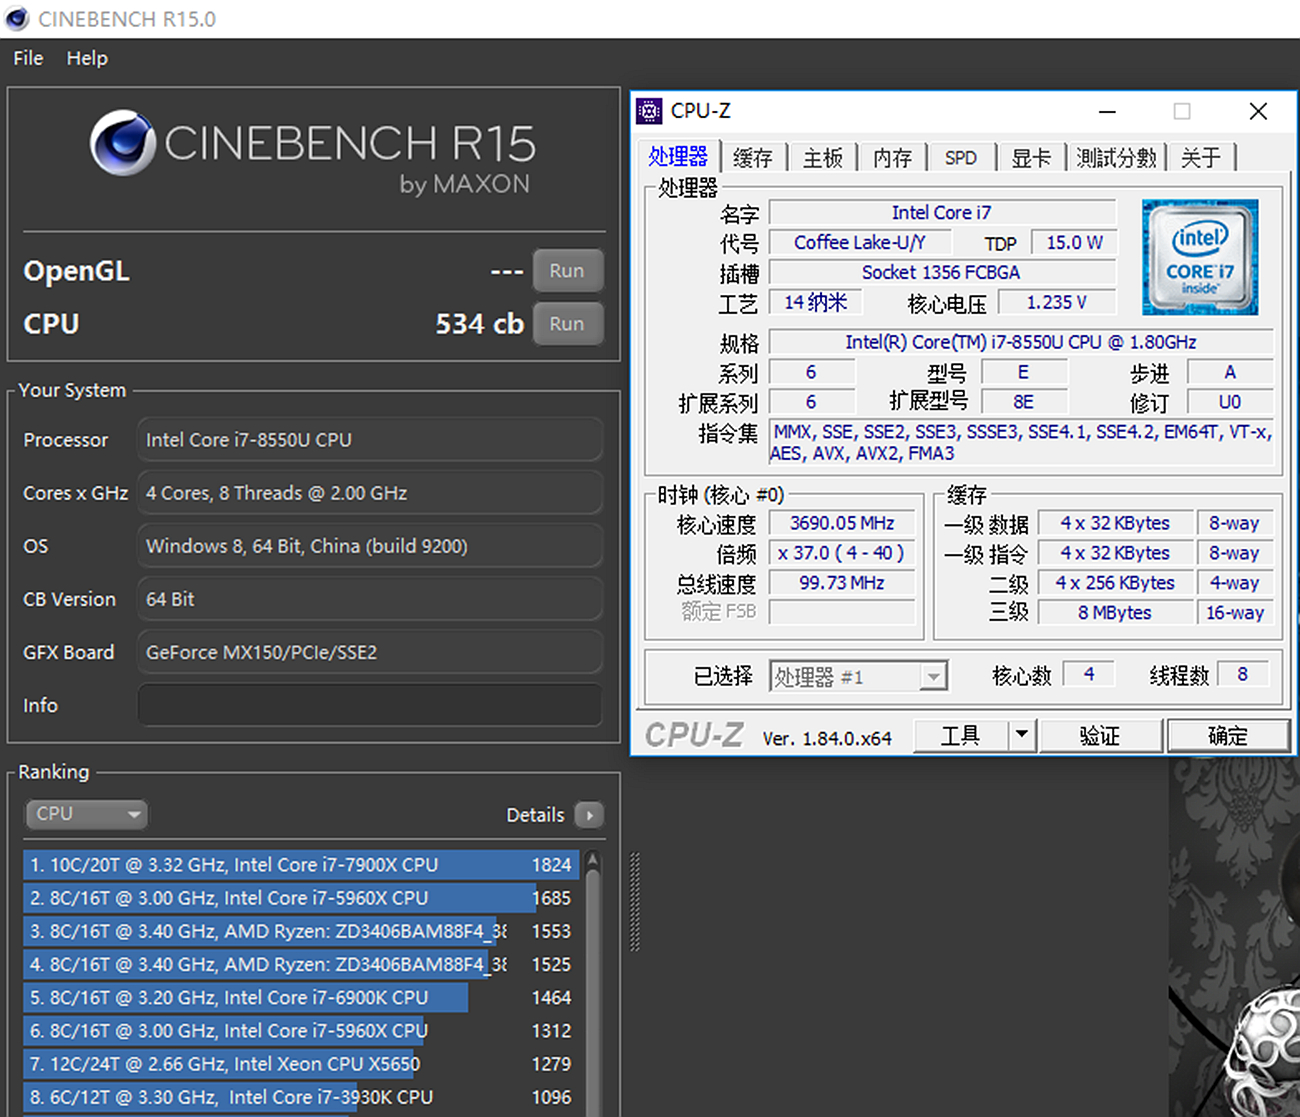
Task: Click the Intel Core i7 logo badge
Action: tap(1199, 257)
